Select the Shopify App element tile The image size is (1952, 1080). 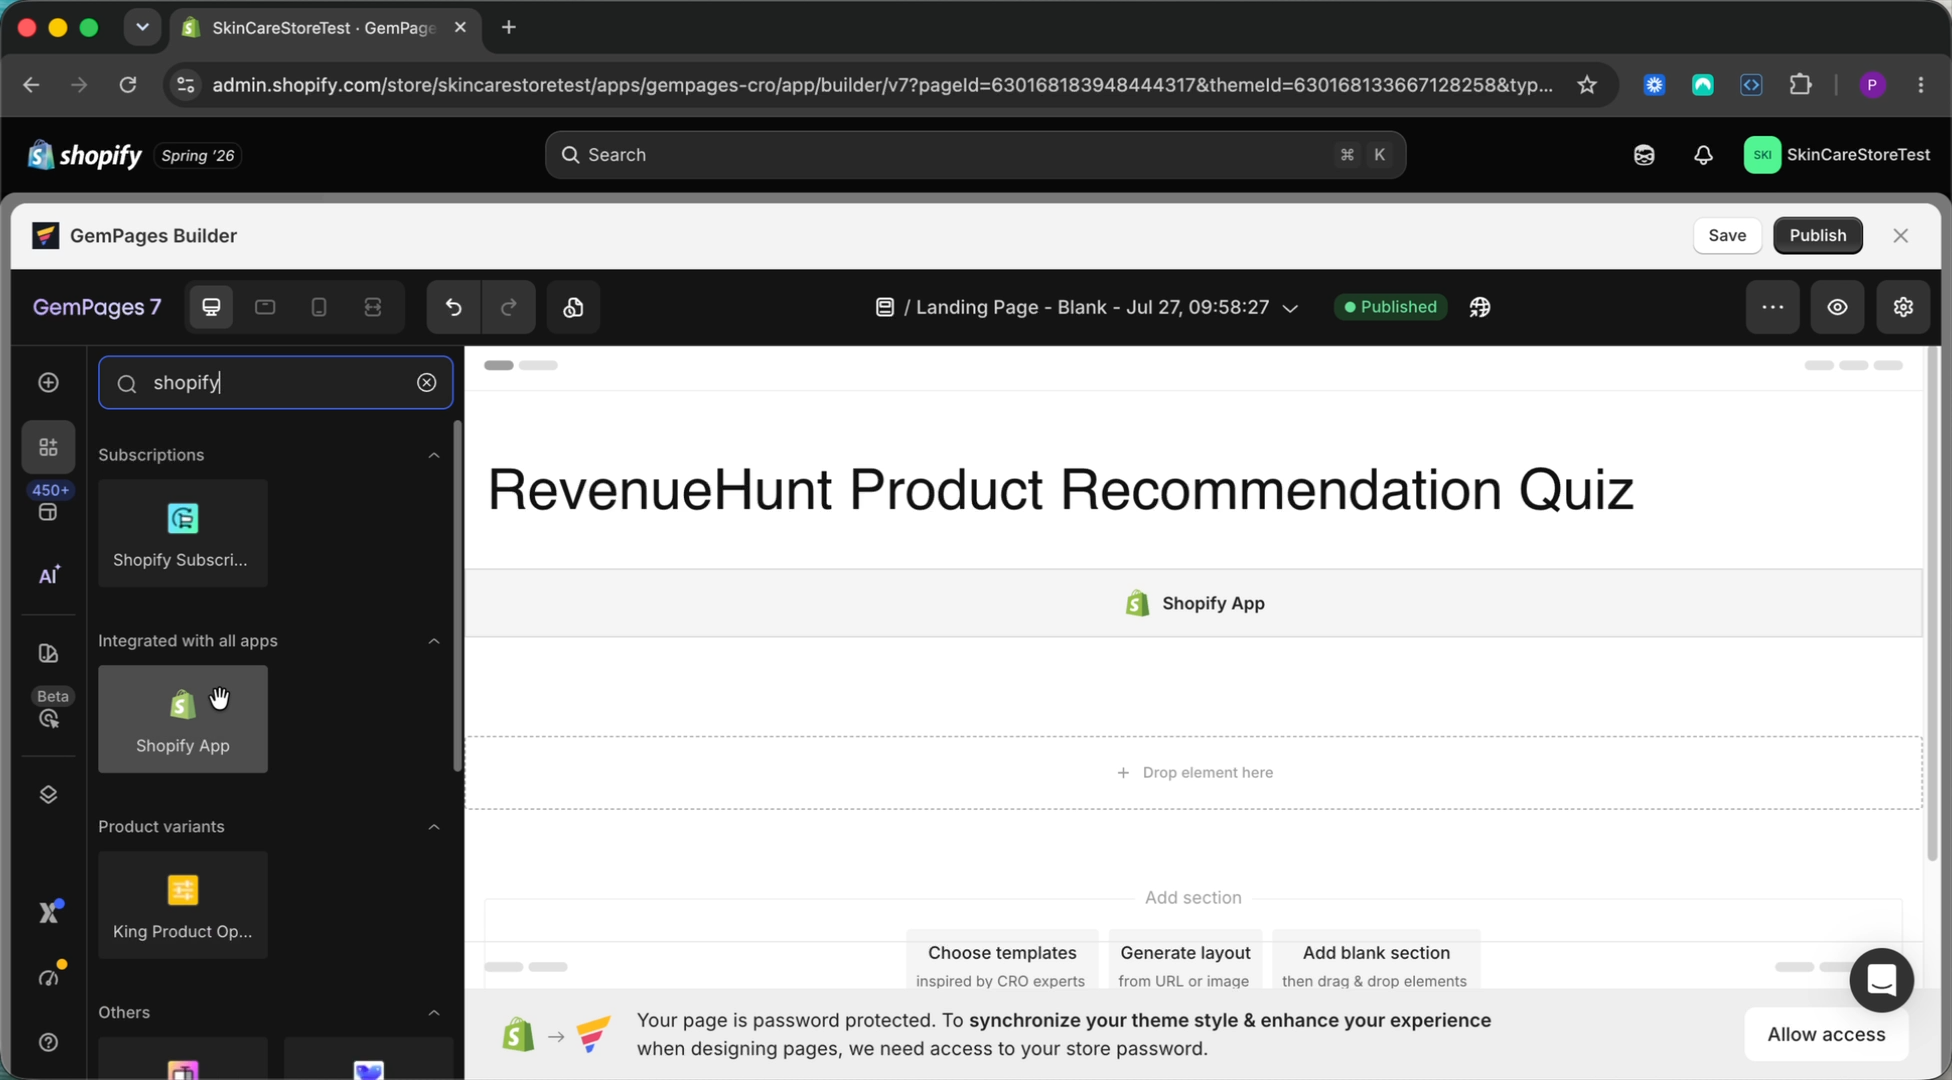[x=183, y=719]
